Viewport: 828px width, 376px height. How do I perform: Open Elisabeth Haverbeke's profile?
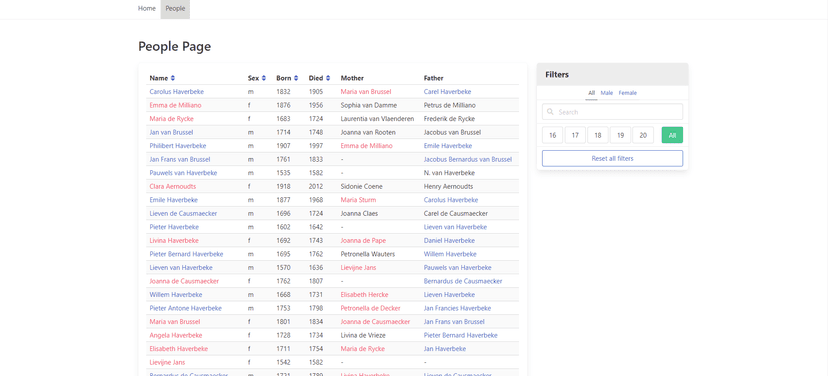coord(178,349)
